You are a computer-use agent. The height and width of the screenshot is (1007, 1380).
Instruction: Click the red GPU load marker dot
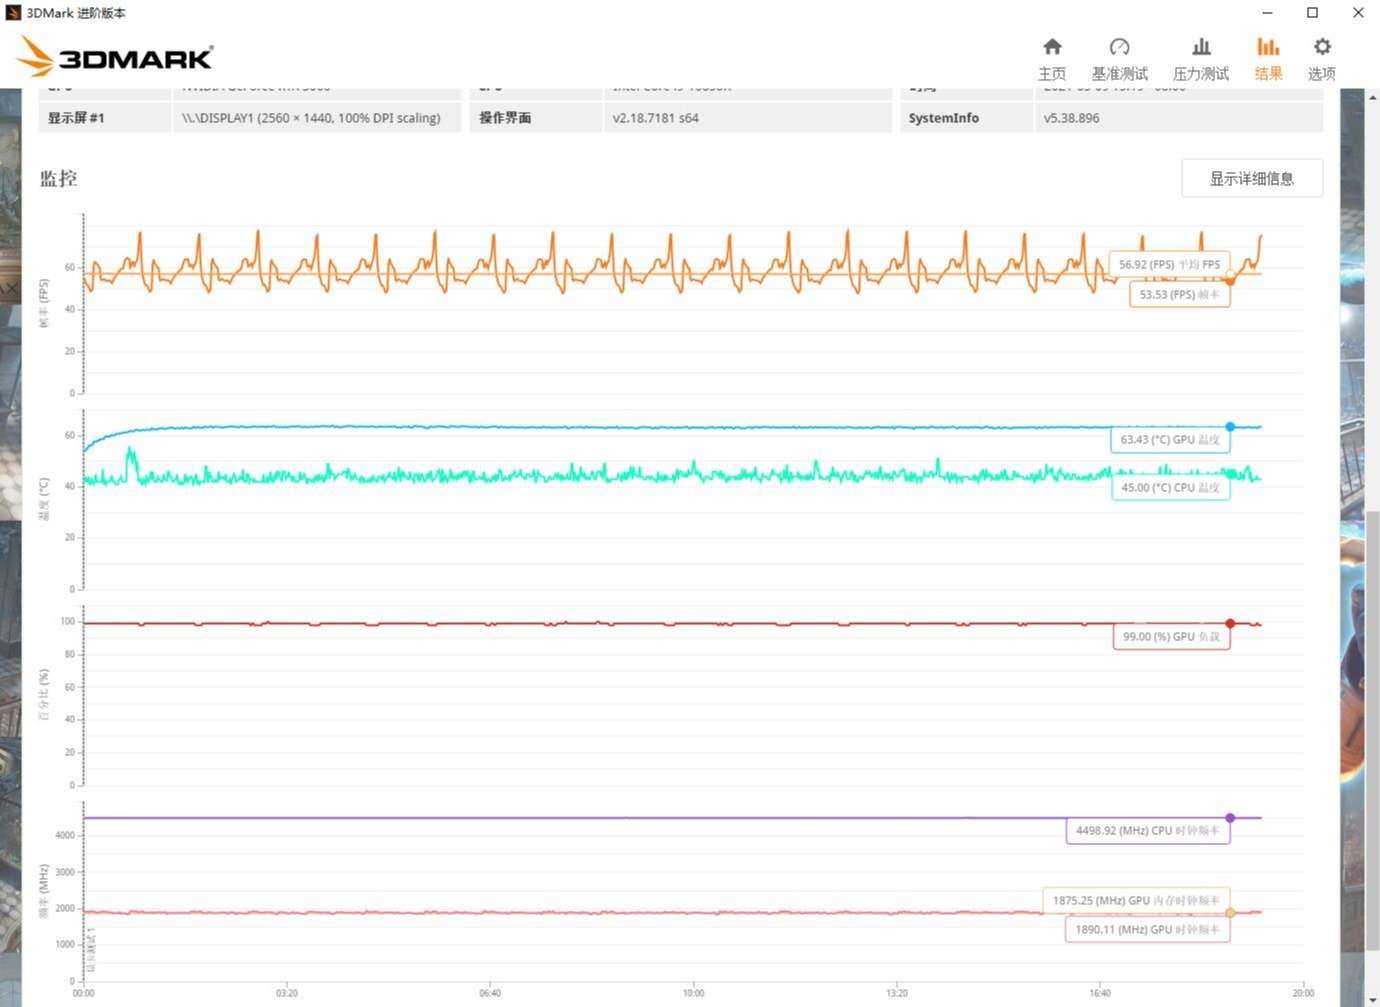click(1230, 624)
